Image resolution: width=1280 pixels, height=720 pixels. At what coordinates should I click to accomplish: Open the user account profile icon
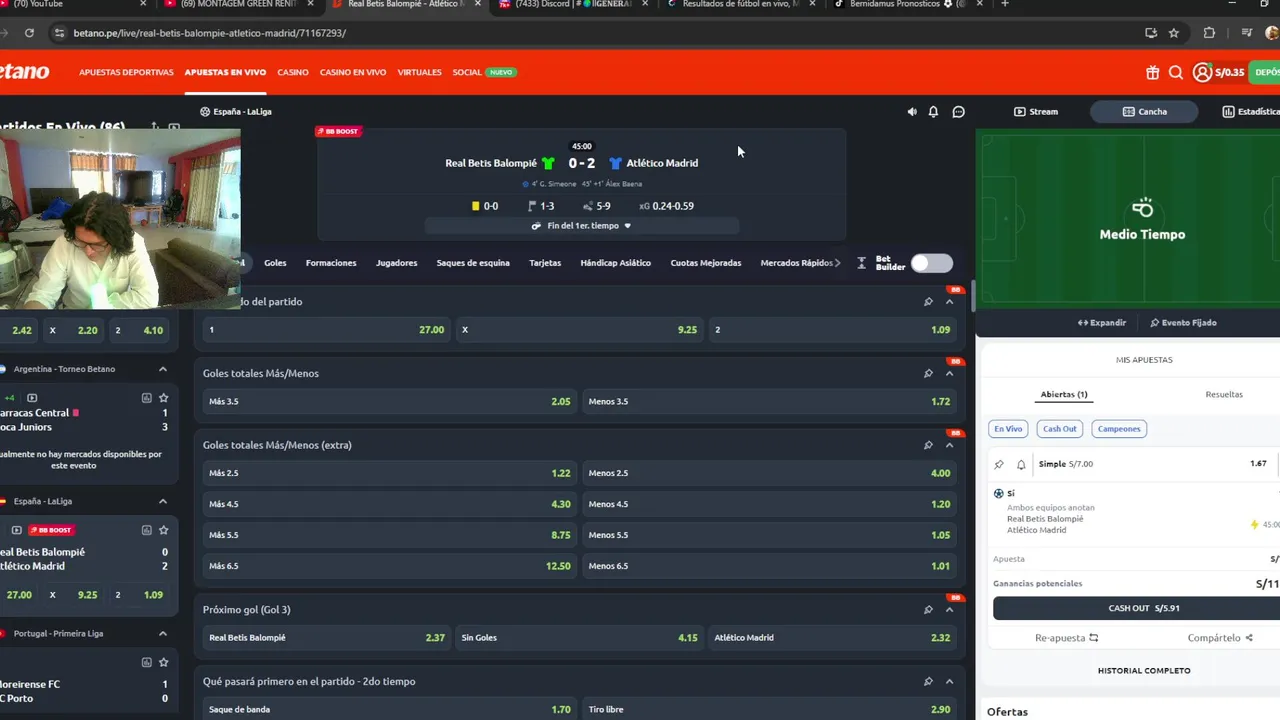click(1202, 72)
